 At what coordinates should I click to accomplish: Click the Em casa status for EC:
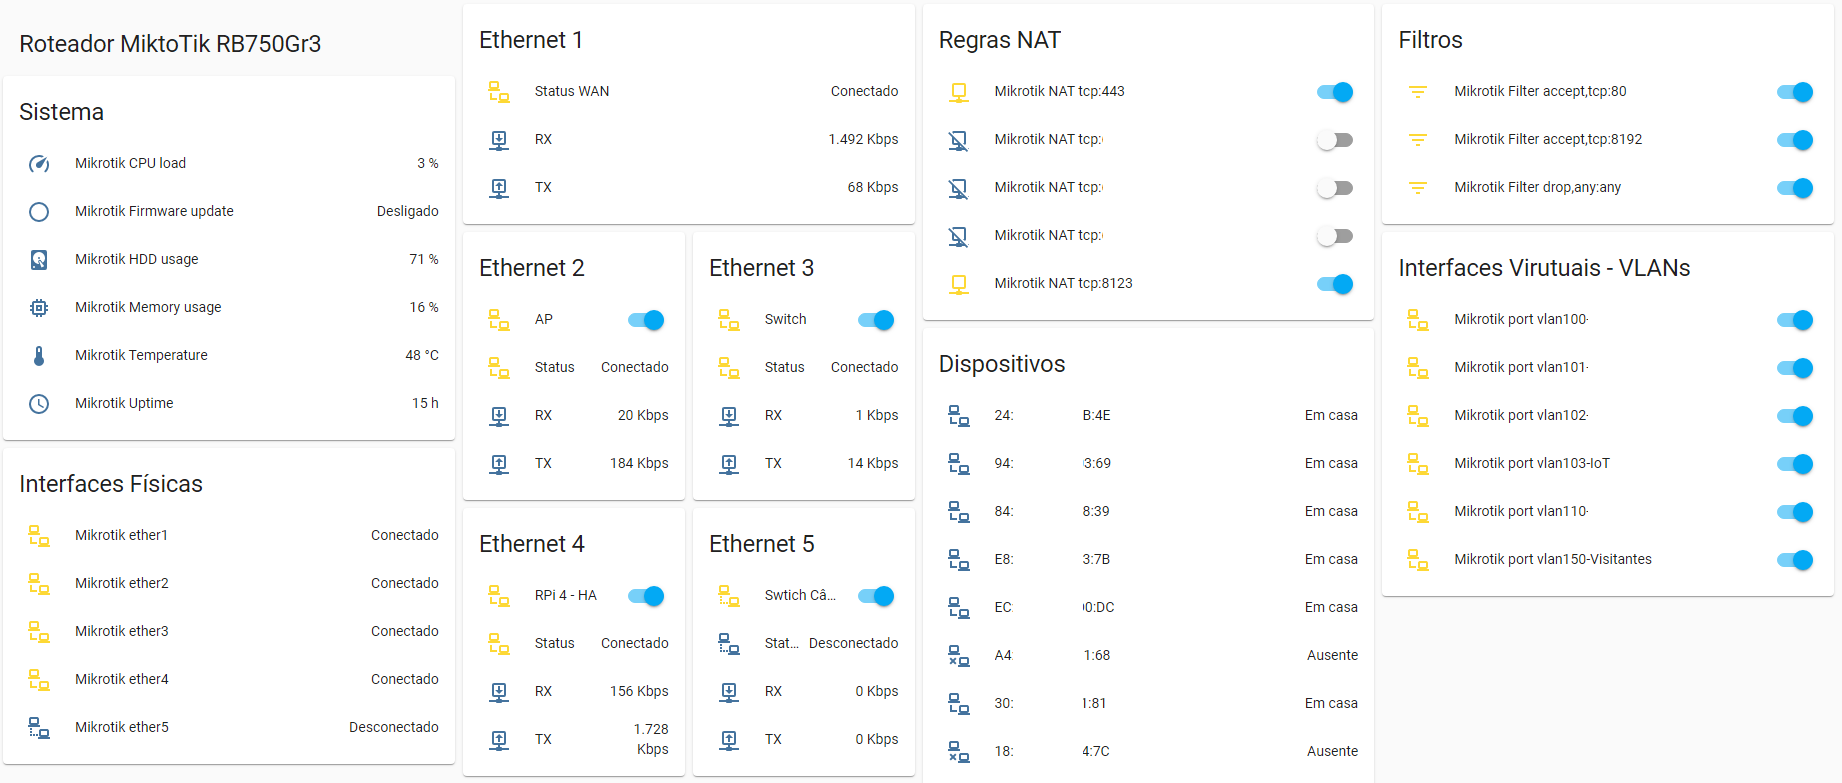(x=1331, y=607)
